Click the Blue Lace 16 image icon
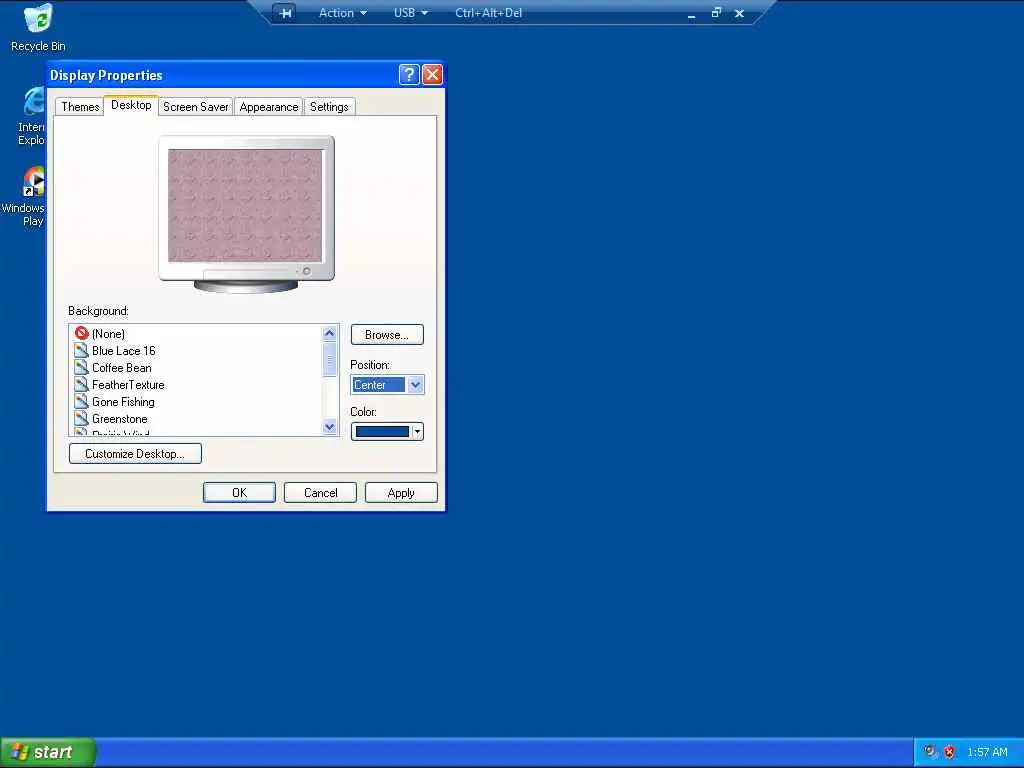This screenshot has width=1024, height=768. pos(81,350)
